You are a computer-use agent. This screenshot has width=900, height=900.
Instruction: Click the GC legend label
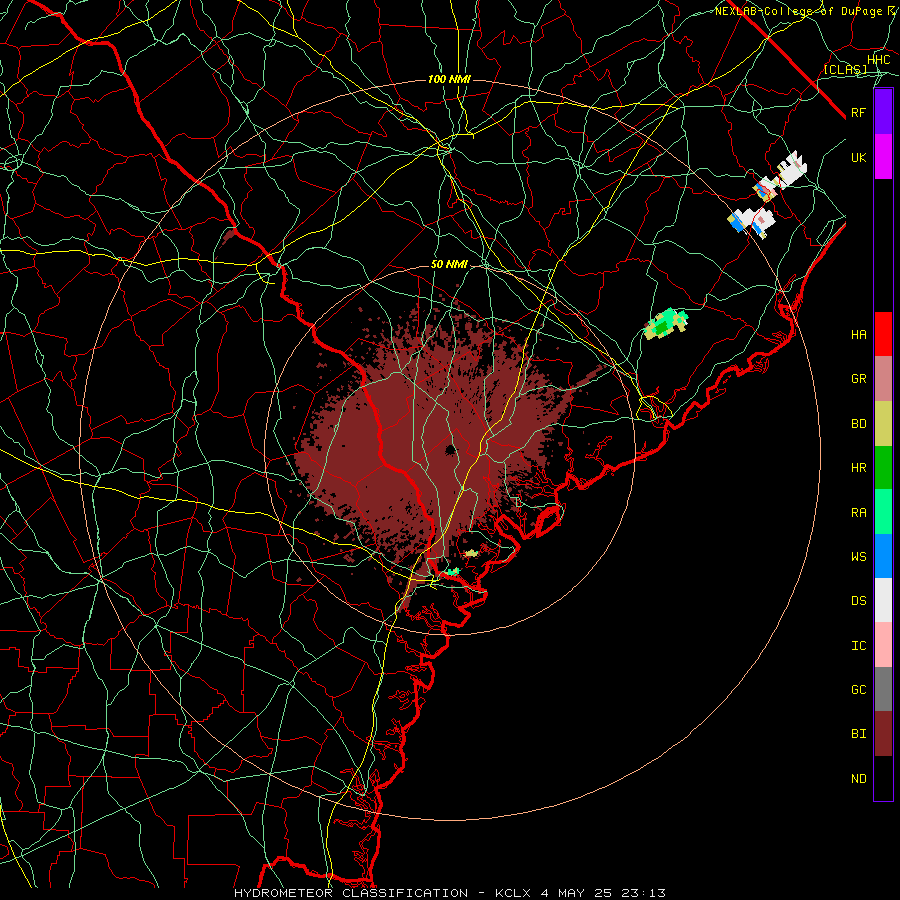point(858,690)
